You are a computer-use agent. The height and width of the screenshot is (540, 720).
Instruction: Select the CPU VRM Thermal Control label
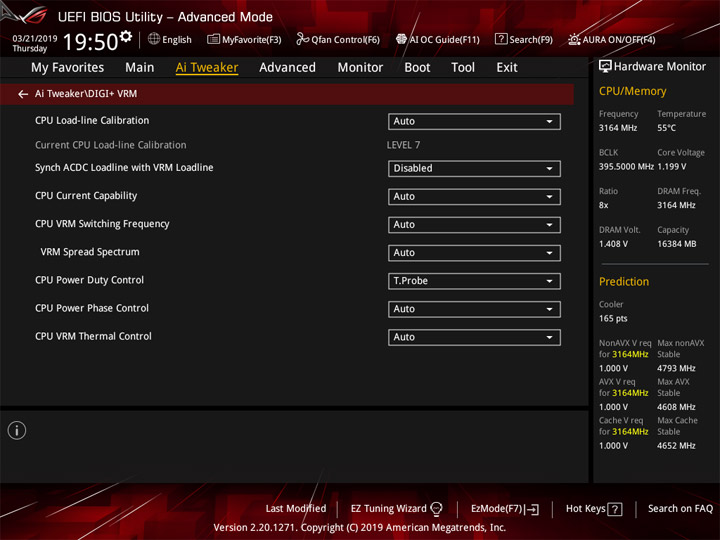[93, 336]
